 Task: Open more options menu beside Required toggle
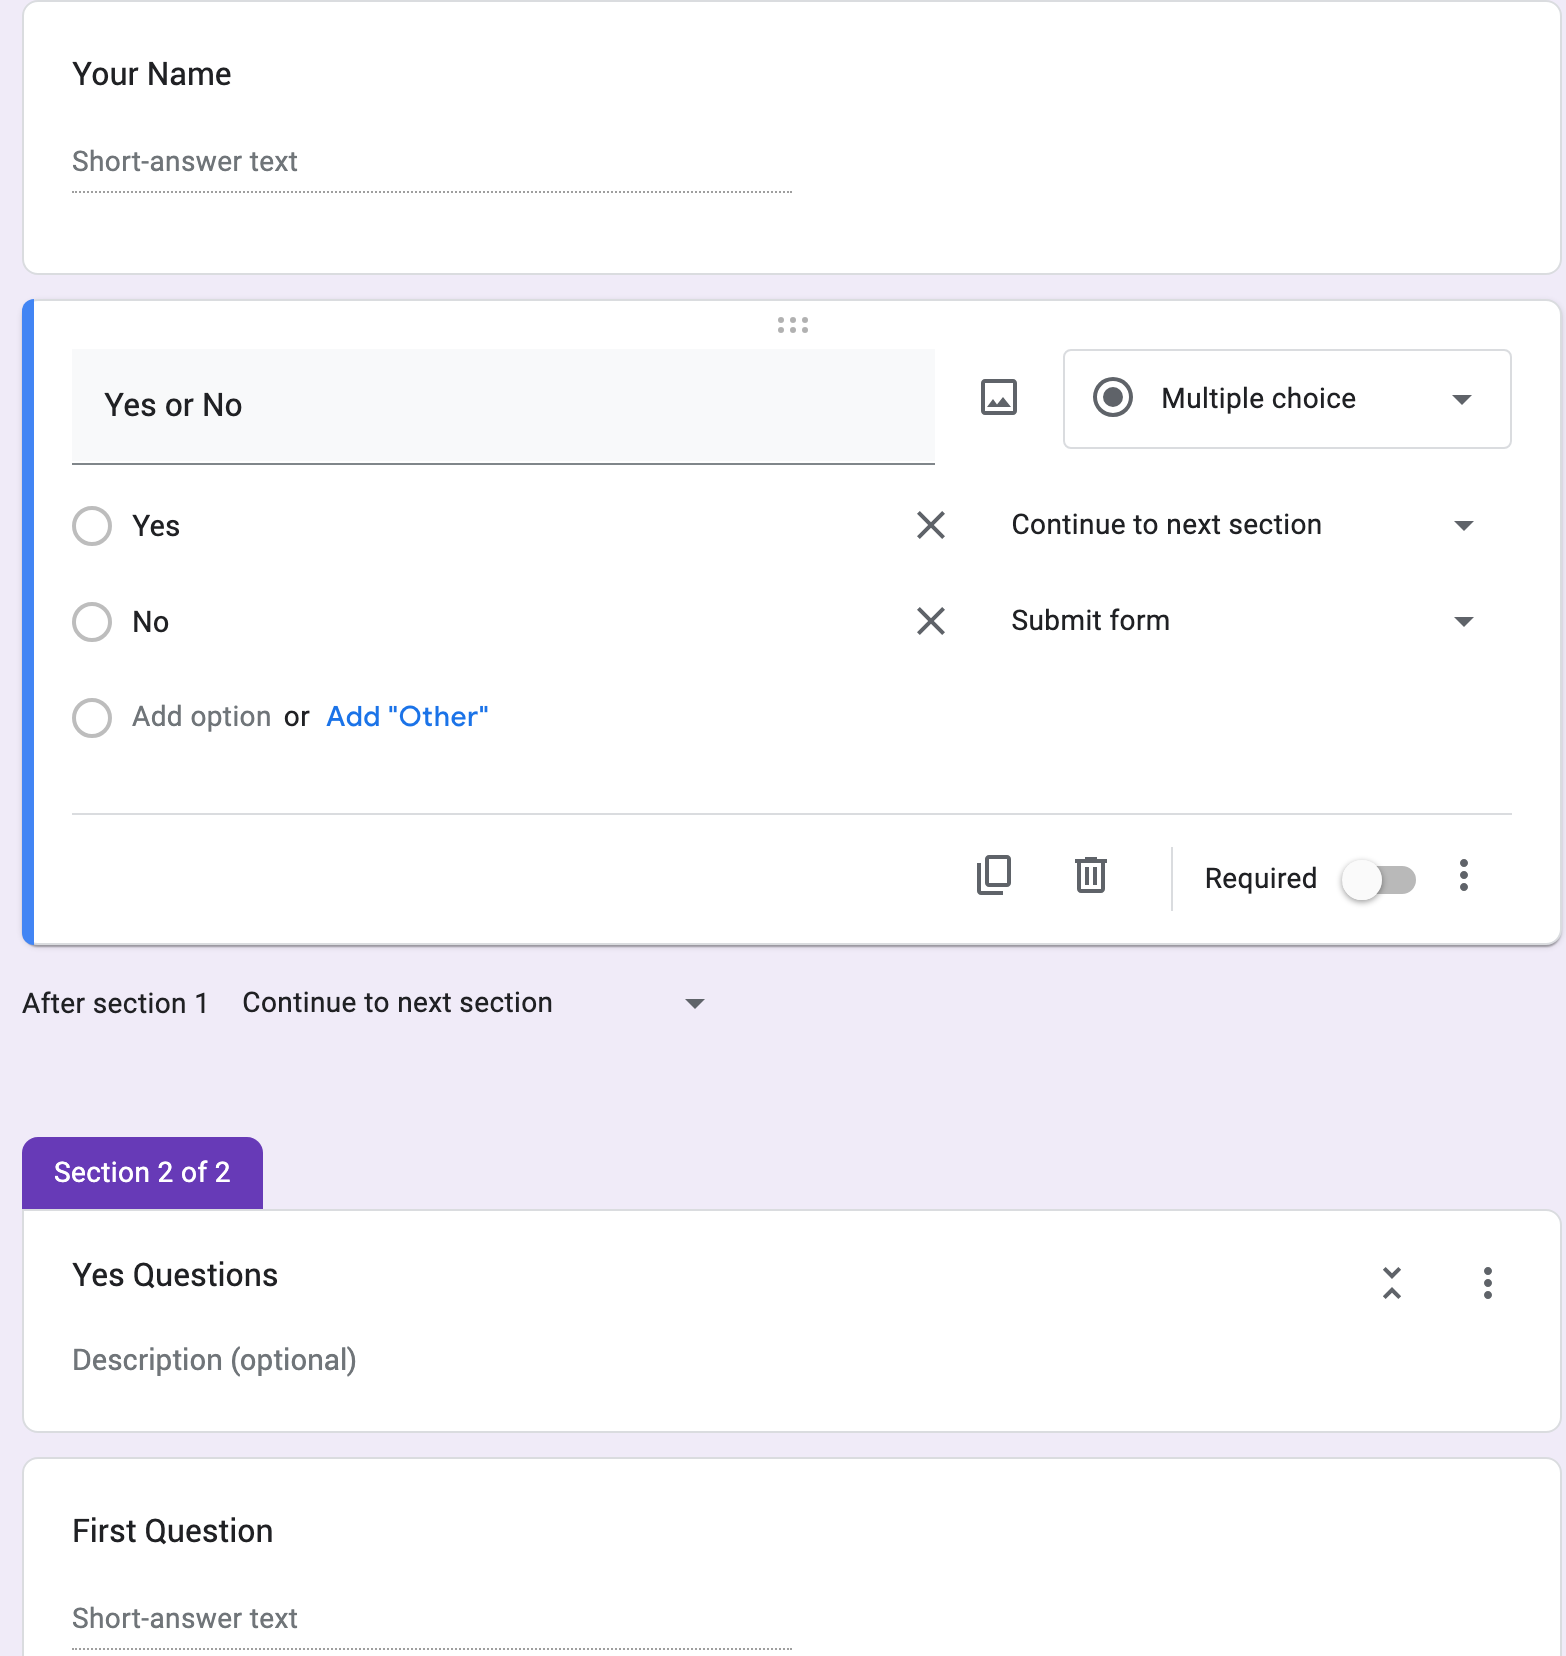[x=1463, y=876]
